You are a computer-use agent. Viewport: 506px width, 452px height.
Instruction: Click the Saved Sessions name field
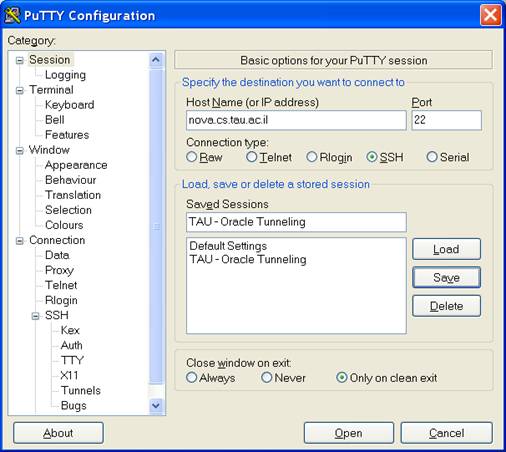(296, 222)
